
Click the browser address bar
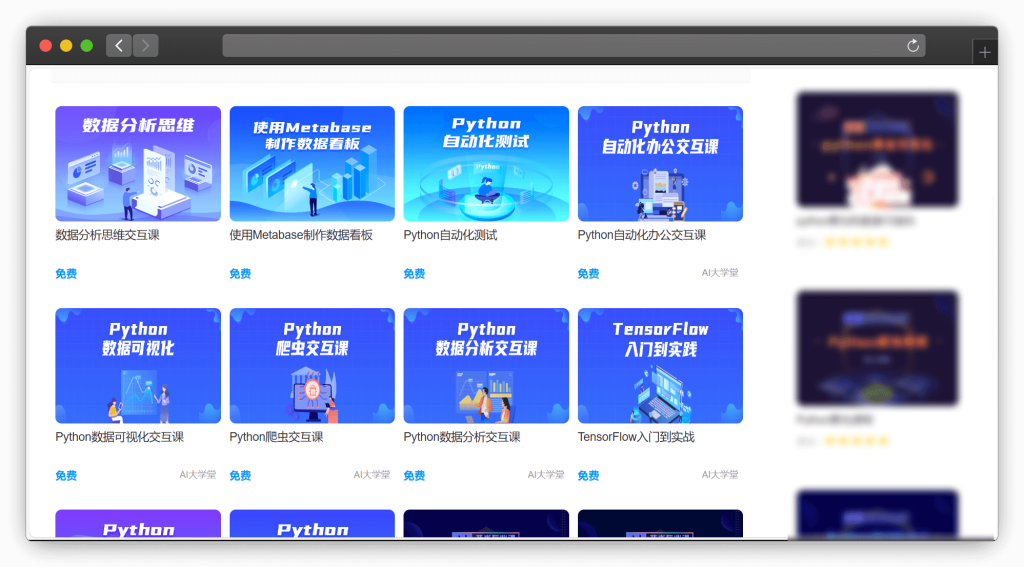573,46
